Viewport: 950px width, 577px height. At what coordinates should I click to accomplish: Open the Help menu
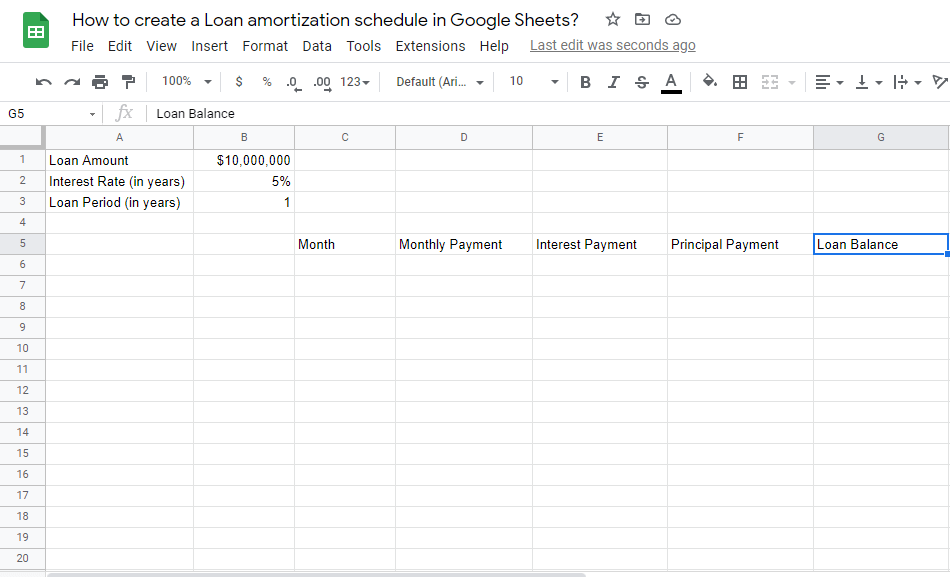(x=494, y=46)
